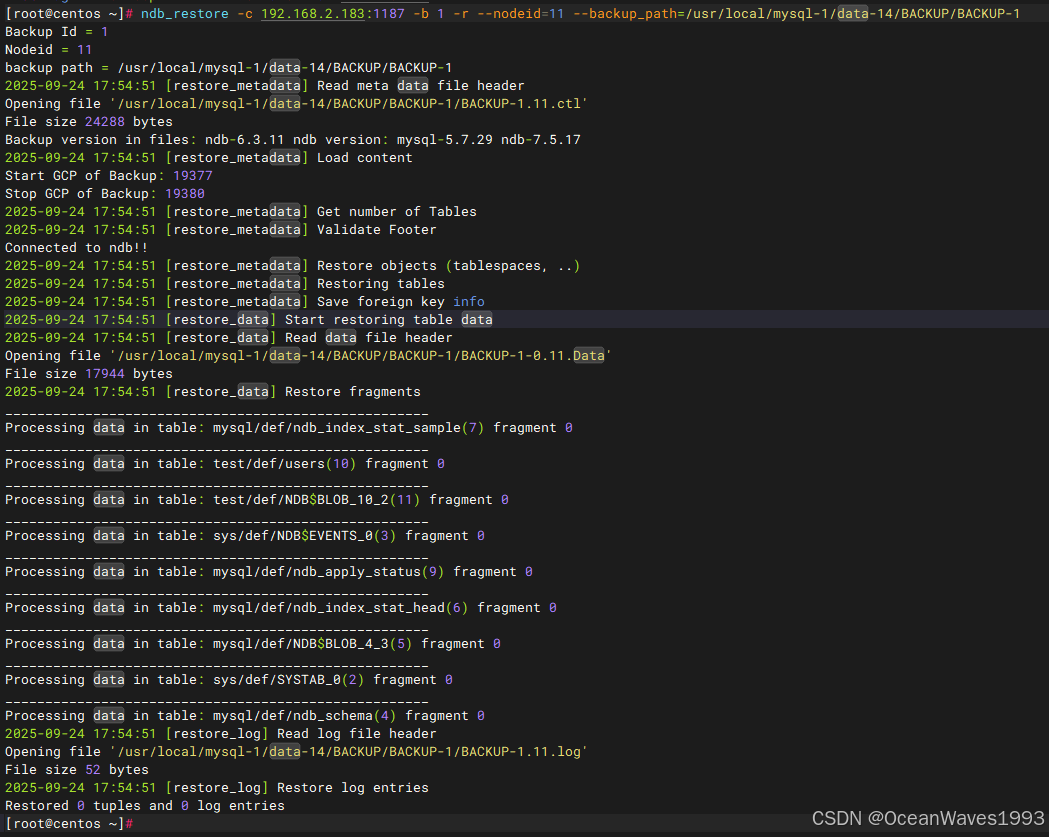
Task: Click 'Connected to ndb!!' line
Action: click(76, 248)
